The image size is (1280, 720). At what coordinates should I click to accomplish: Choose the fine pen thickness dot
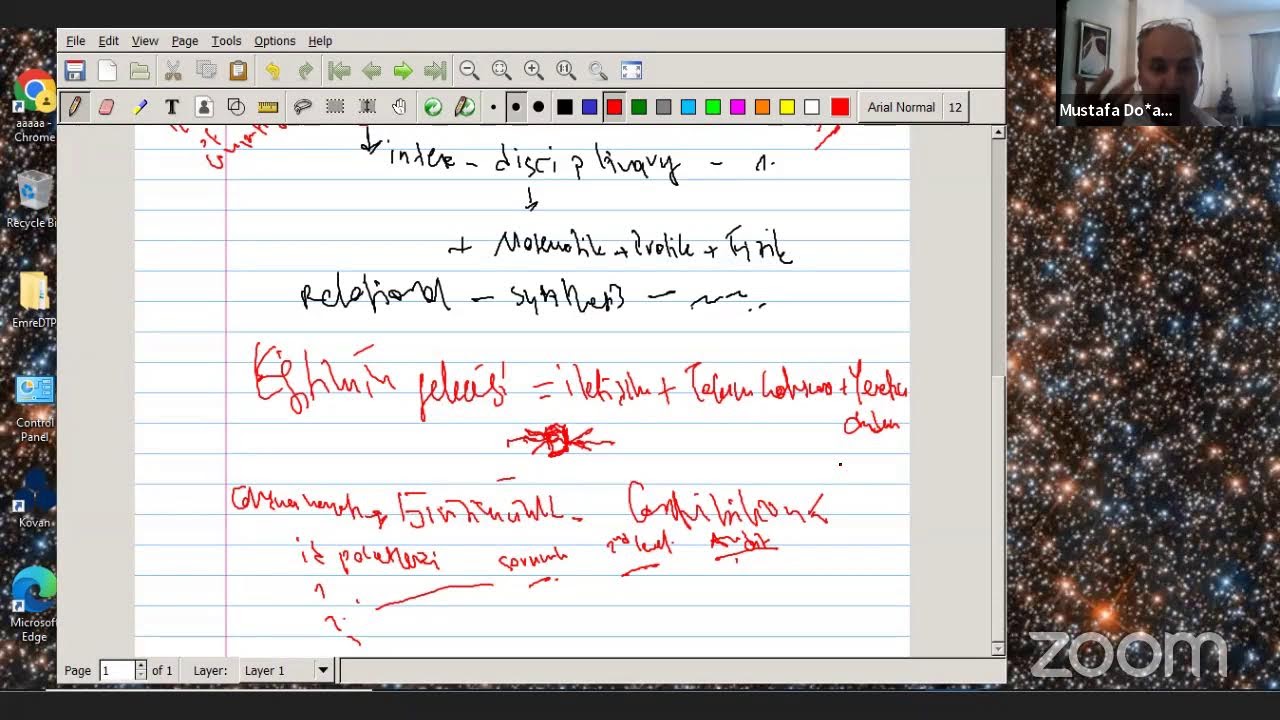493,107
